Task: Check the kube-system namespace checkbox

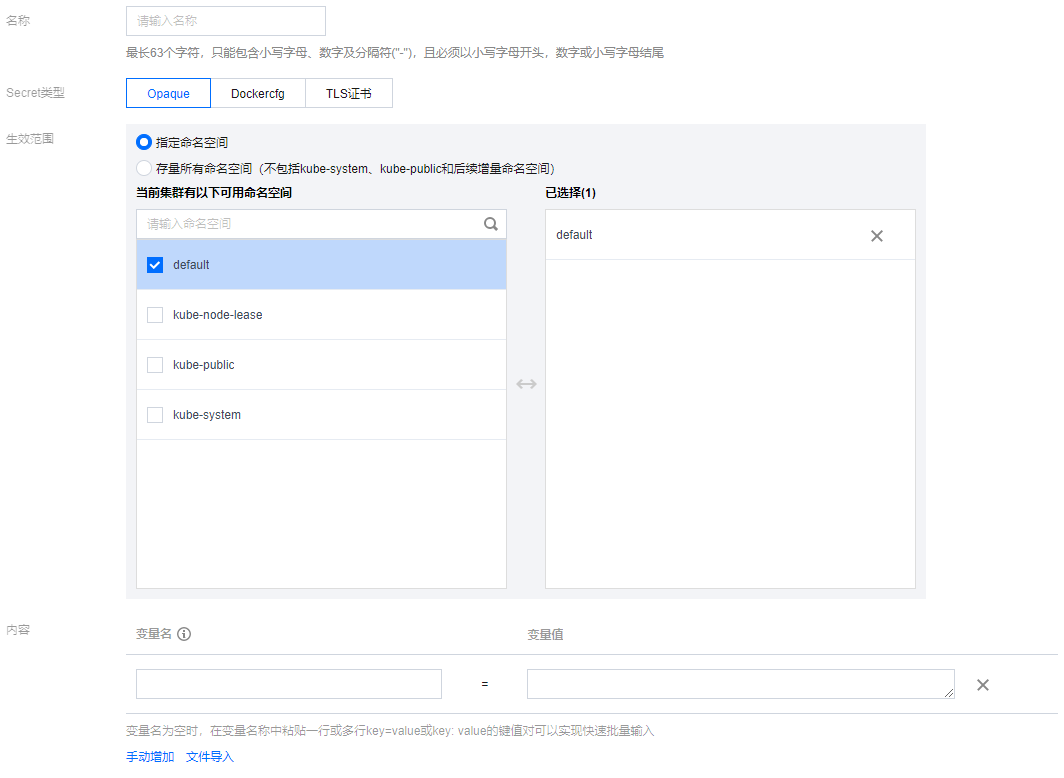Action: (x=155, y=414)
